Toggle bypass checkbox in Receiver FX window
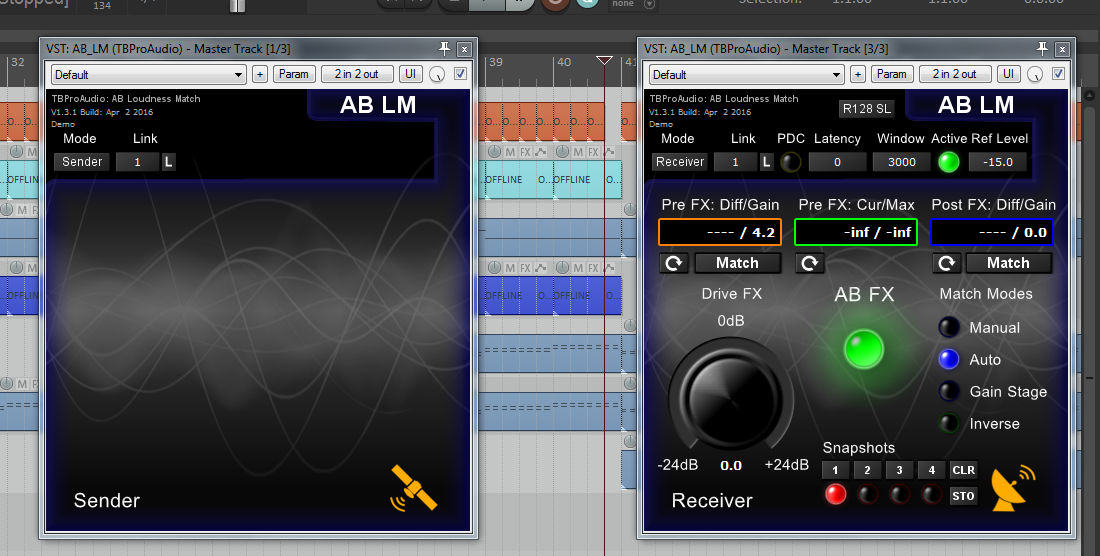 (1058, 74)
